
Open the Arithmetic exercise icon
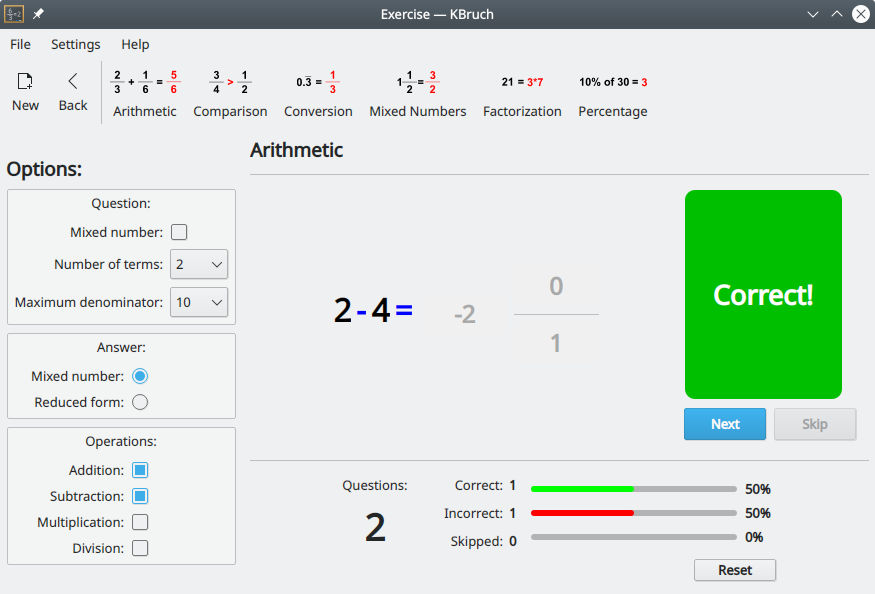[145, 82]
